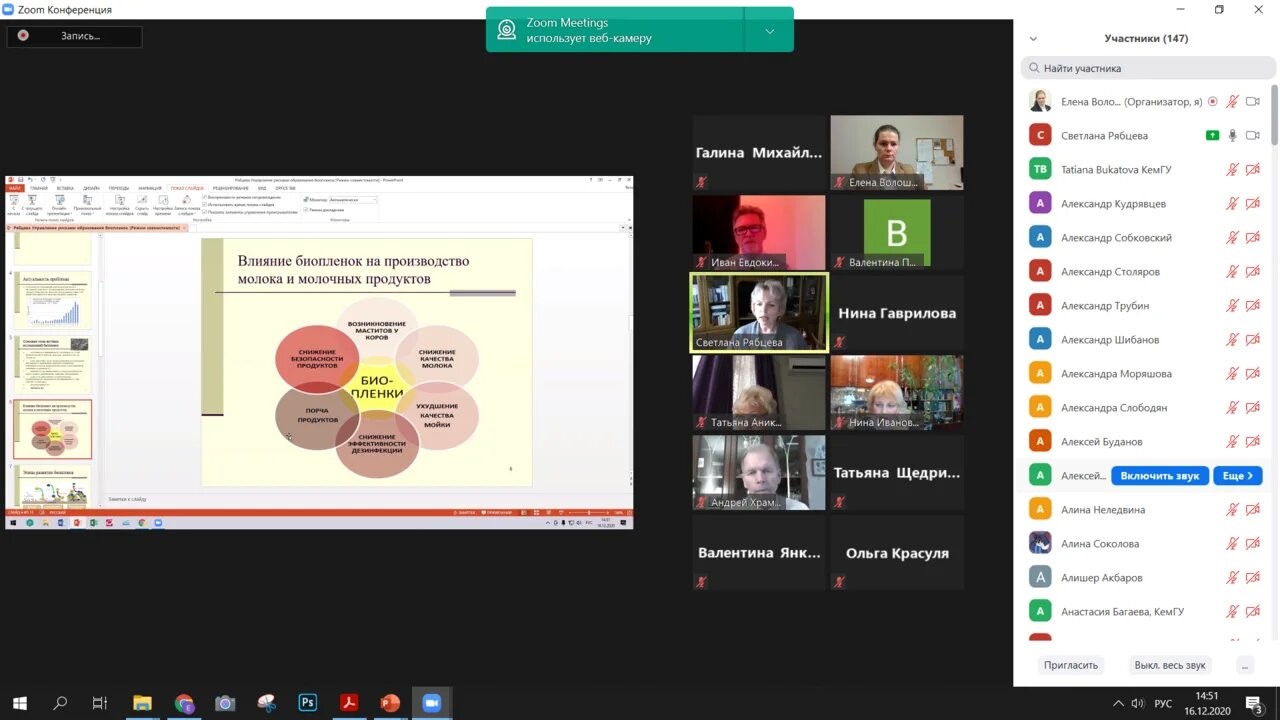Screen dimensions: 1280x720
Task: Collapse participants panel using top-left chevron
Action: (1033, 39)
